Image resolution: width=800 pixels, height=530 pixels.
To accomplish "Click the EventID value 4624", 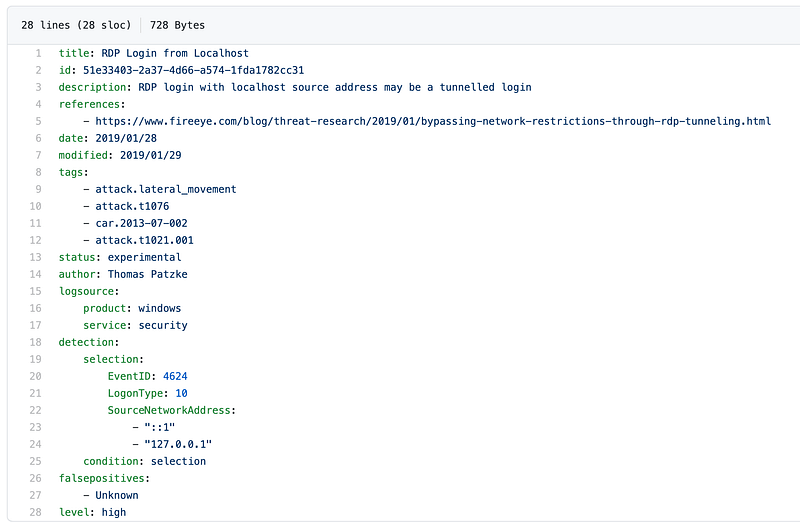I will (x=175, y=376).
